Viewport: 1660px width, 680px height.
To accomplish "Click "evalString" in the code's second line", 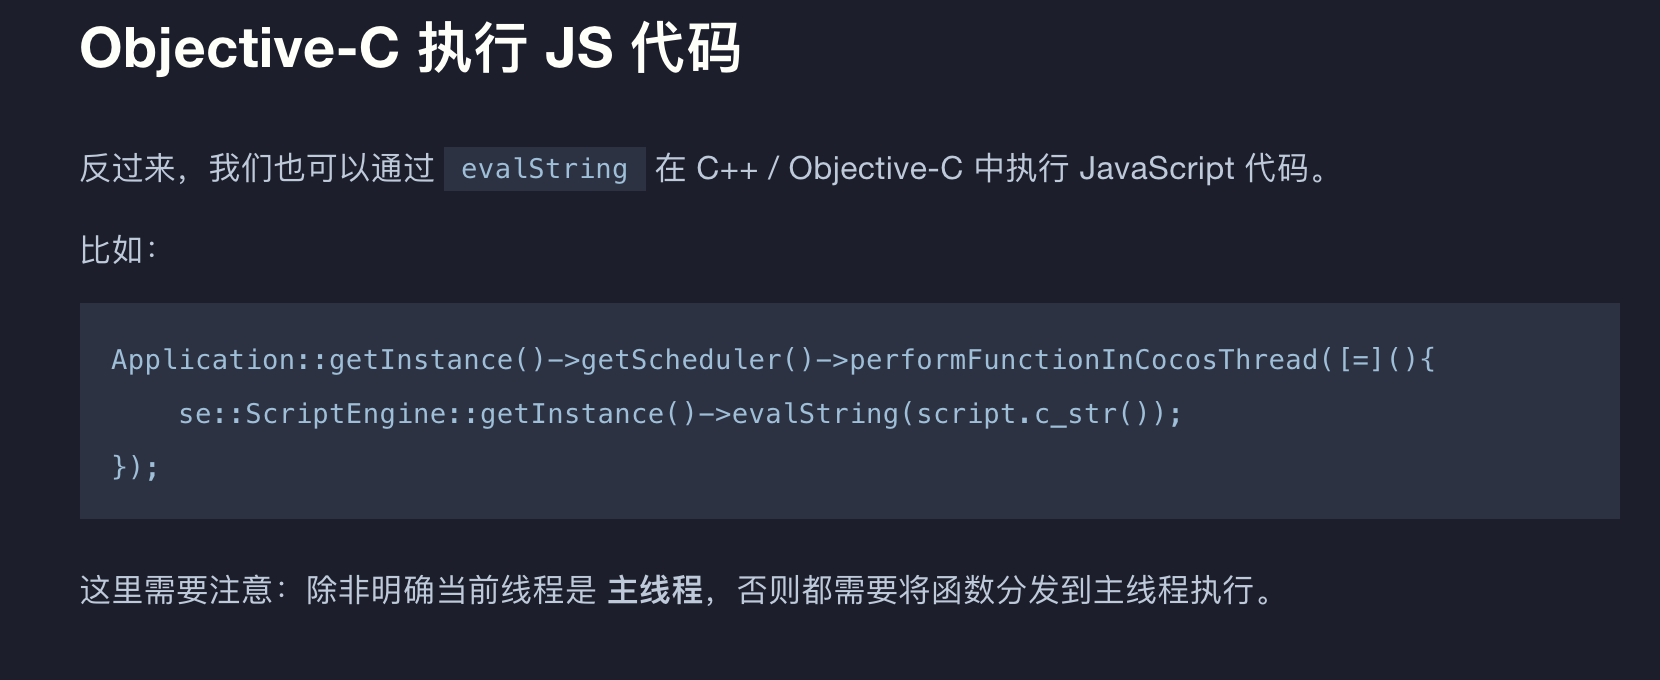I will (x=815, y=414).
